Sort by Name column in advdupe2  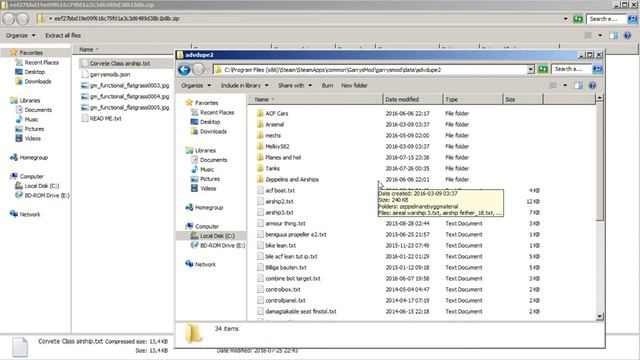(315, 99)
